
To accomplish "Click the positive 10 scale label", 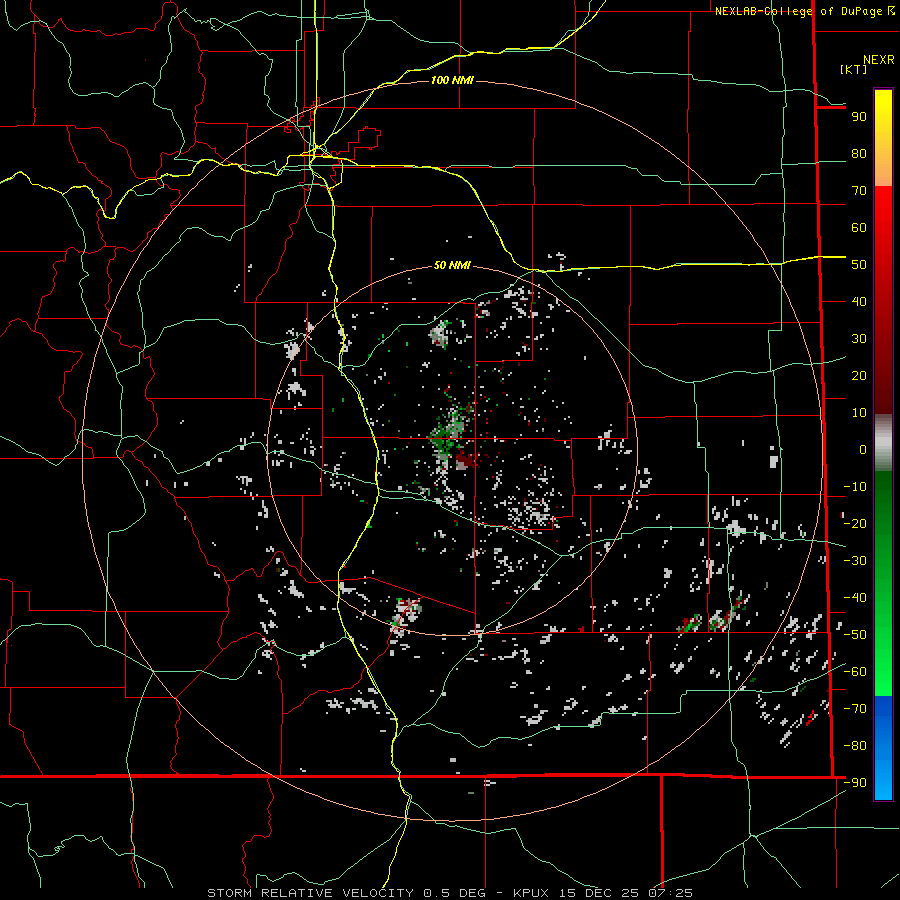I will [x=859, y=413].
